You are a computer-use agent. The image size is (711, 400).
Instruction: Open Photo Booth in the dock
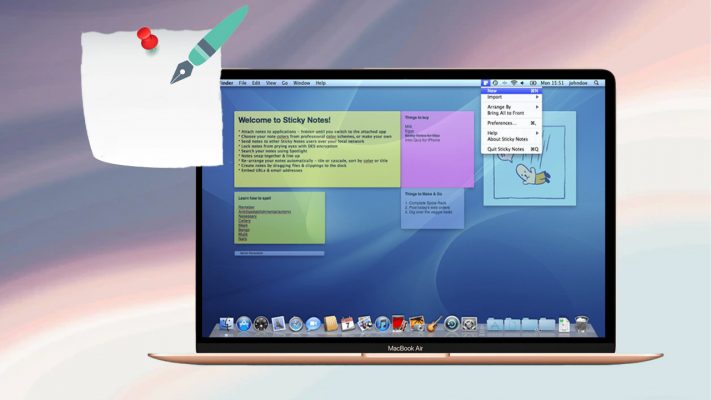coord(399,324)
